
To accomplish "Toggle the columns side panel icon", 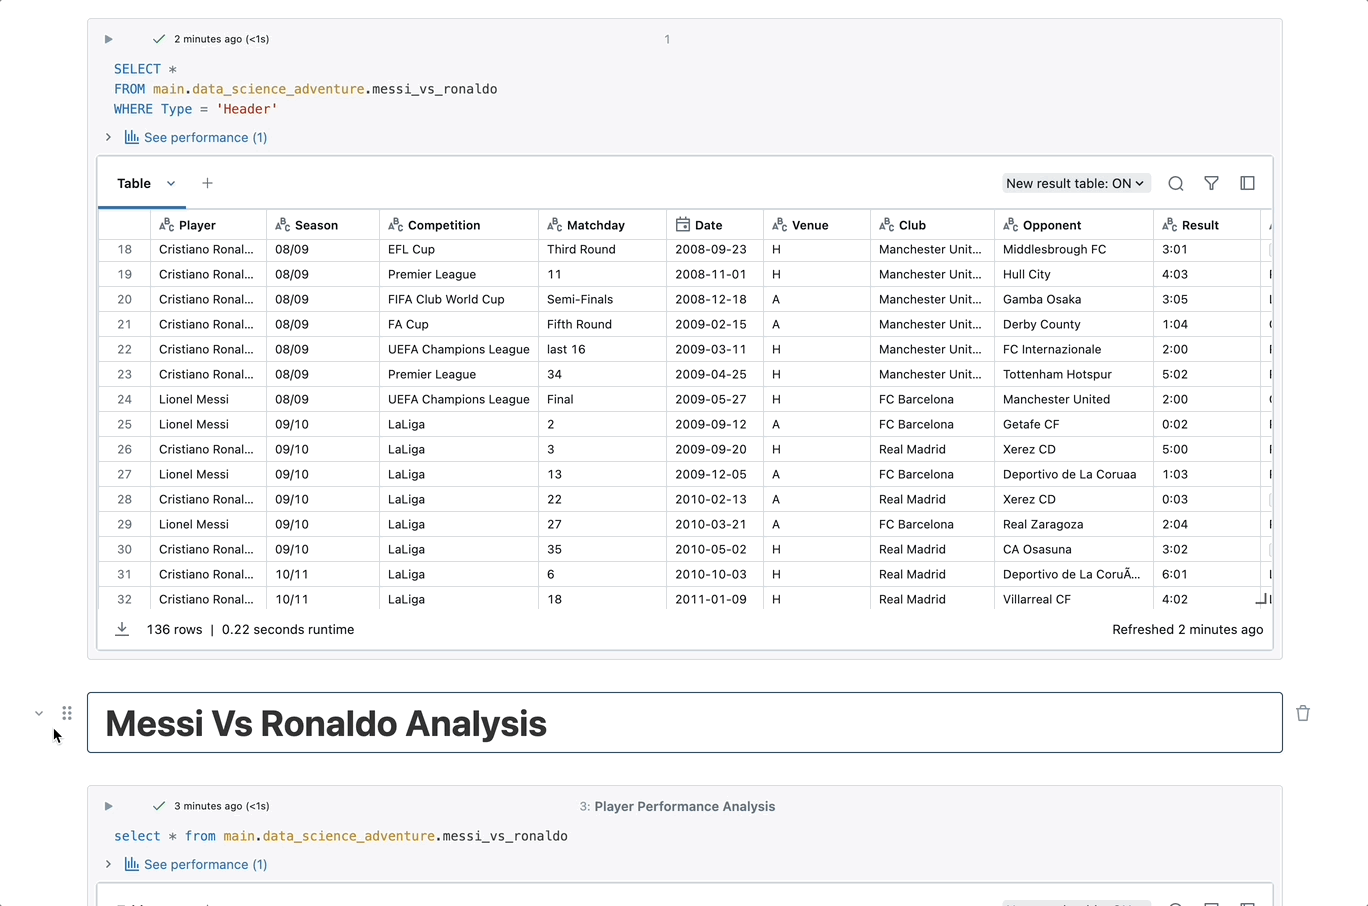I will pyautogui.click(x=1247, y=183).
